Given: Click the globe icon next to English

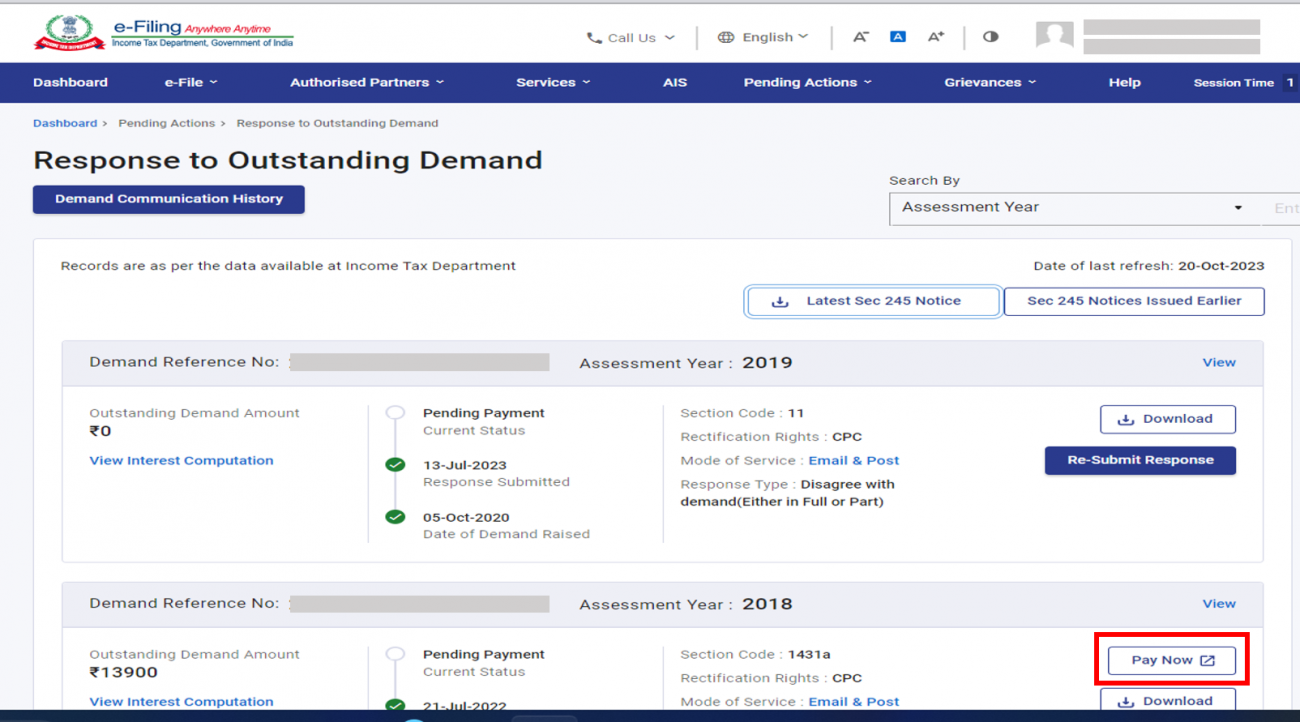Looking at the screenshot, I should (x=725, y=37).
